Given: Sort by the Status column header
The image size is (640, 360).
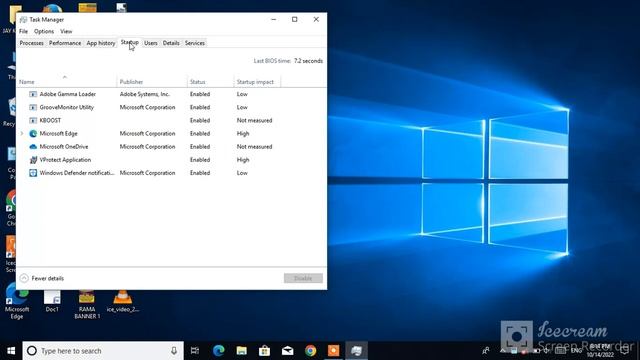Looking at the screenshot, I should click(210, 82).
